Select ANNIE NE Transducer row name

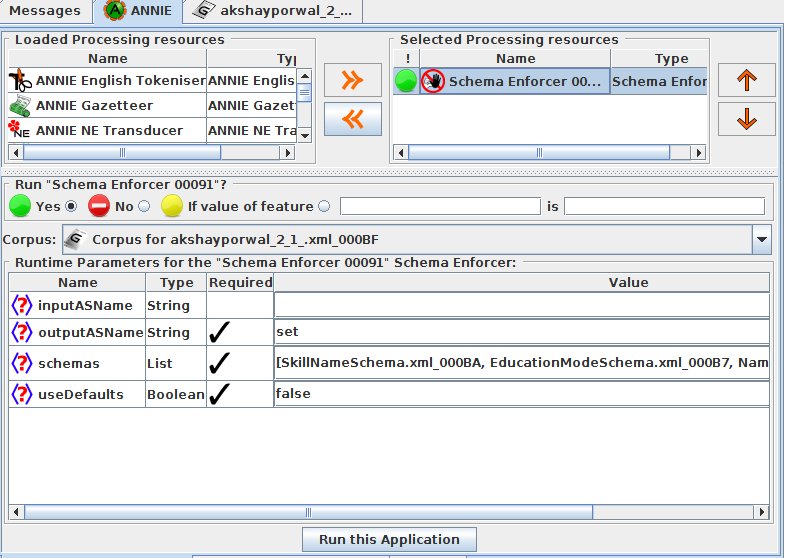[110, 131]
